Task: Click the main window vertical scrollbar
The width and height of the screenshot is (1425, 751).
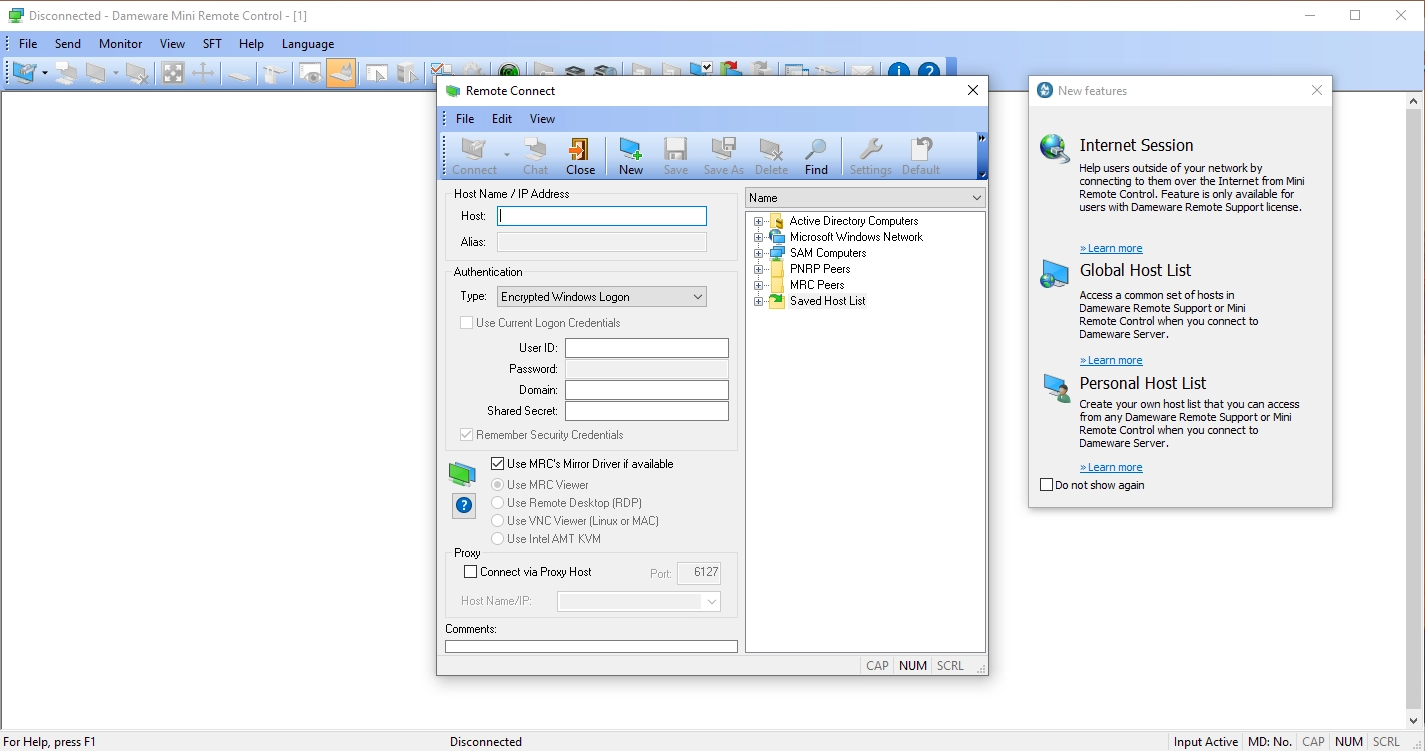Action: point(1414,411)
